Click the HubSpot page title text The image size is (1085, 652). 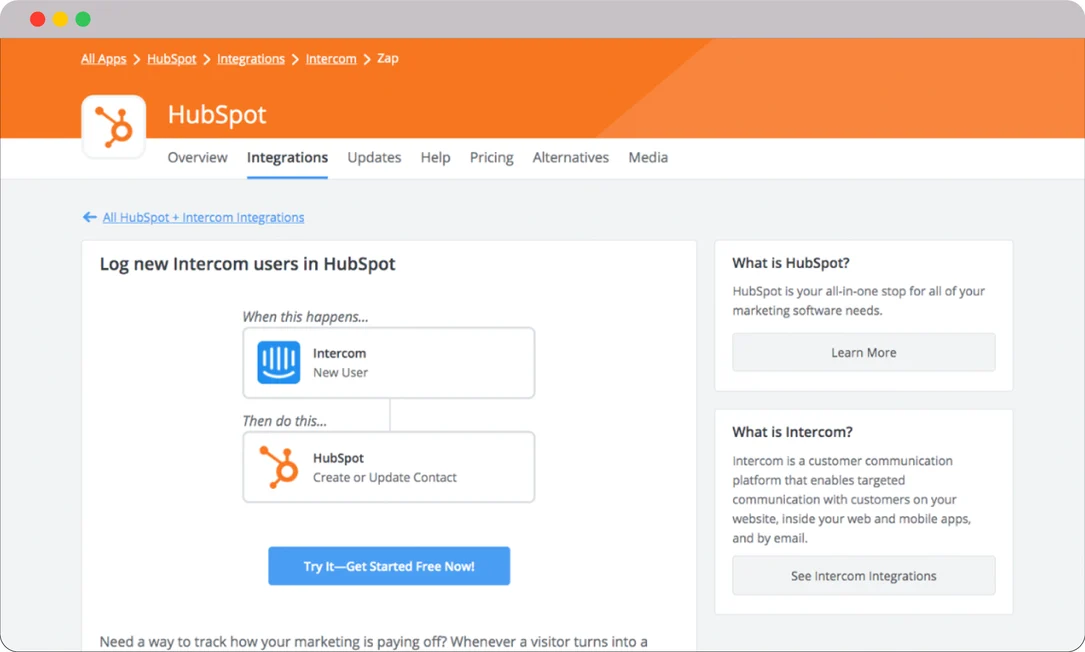tap(217, 114)
